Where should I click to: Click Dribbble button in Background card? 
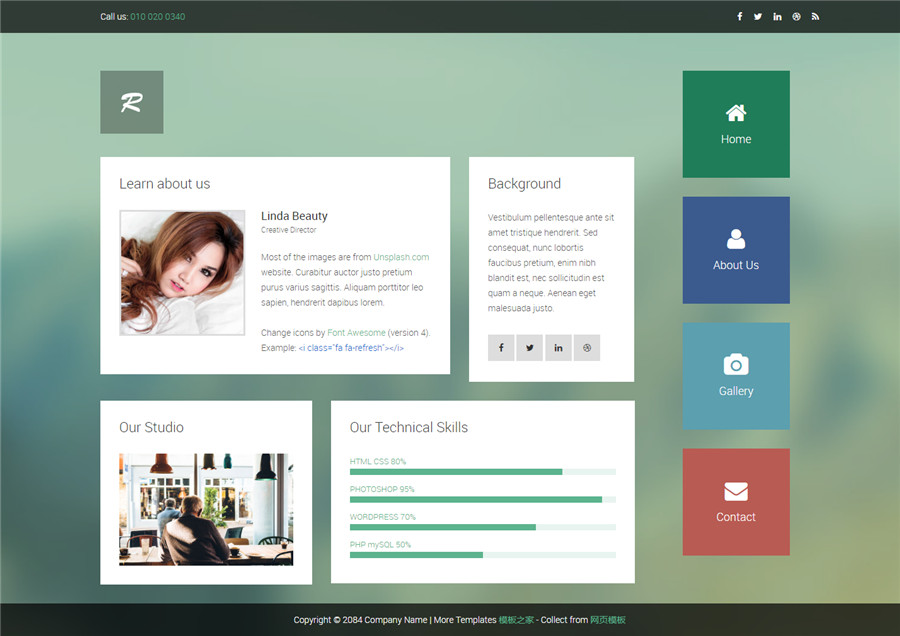[587, 347]
